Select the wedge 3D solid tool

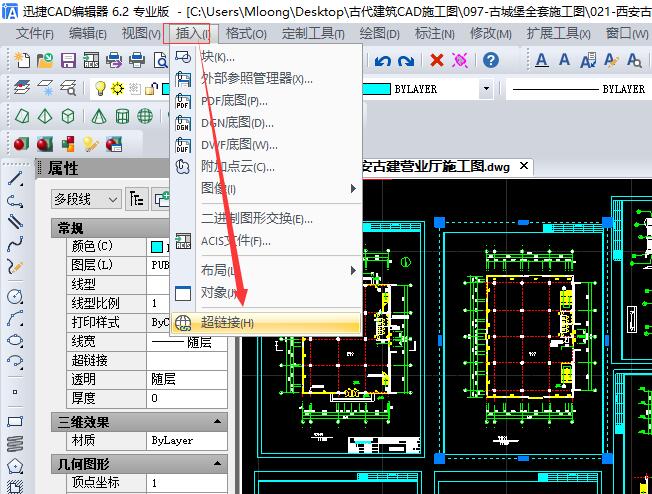(22, 116)
